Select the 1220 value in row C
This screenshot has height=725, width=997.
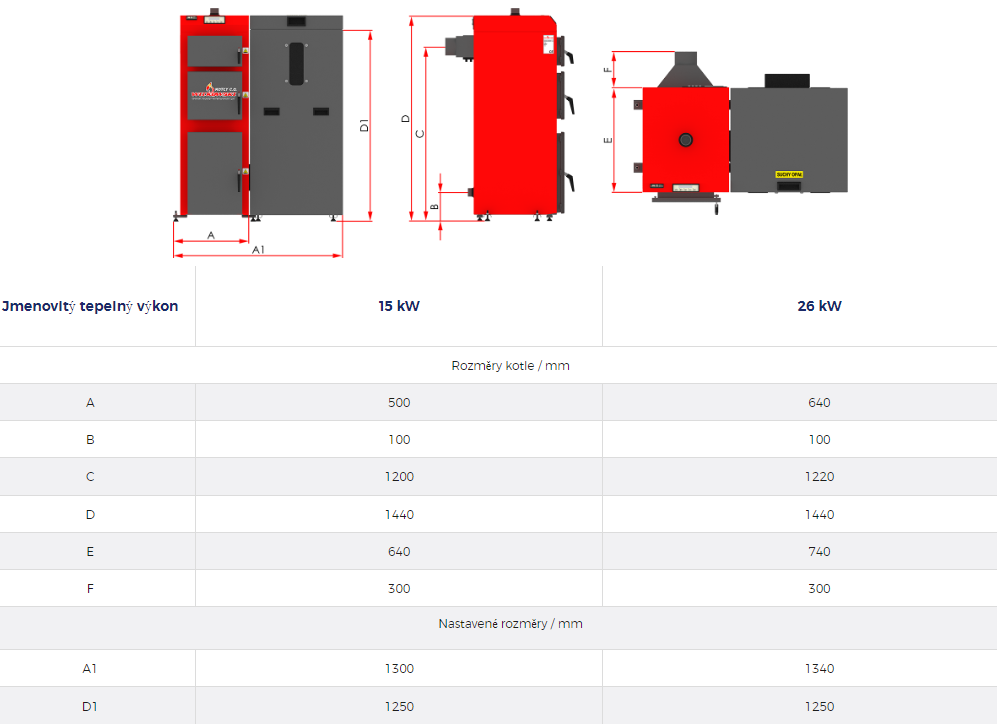(819, 477)
